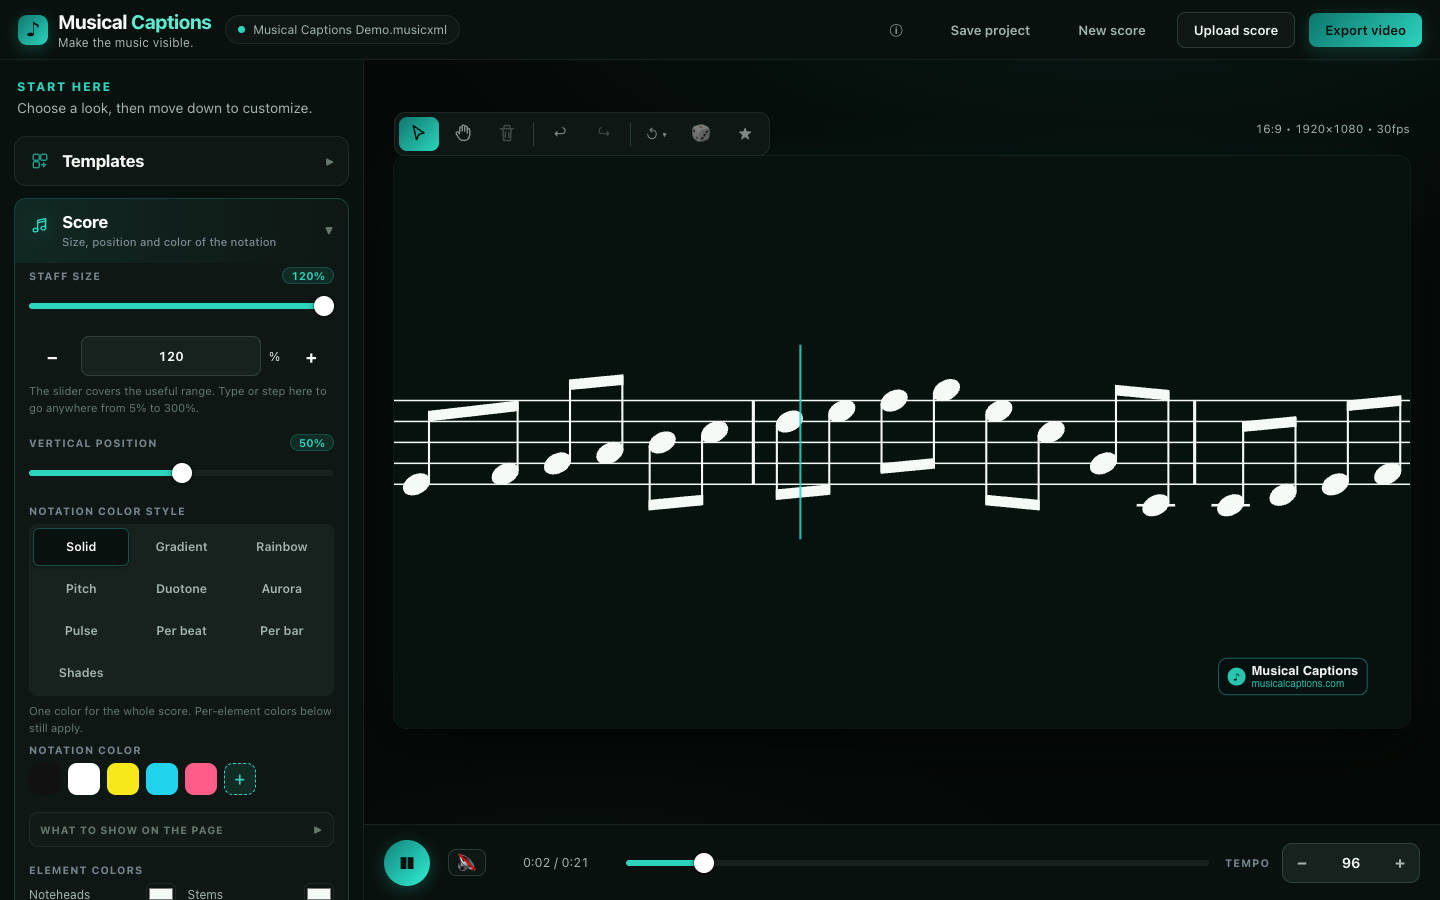1440x900 pixels.
Task: Click the Upload score button
Action: click(1236, 30)
